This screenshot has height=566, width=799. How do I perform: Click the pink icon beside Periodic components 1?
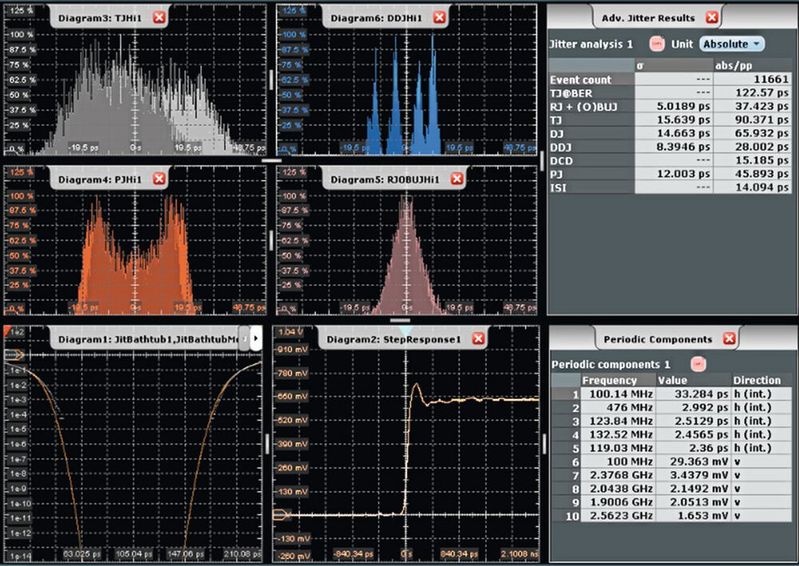[x=698, y=364]
